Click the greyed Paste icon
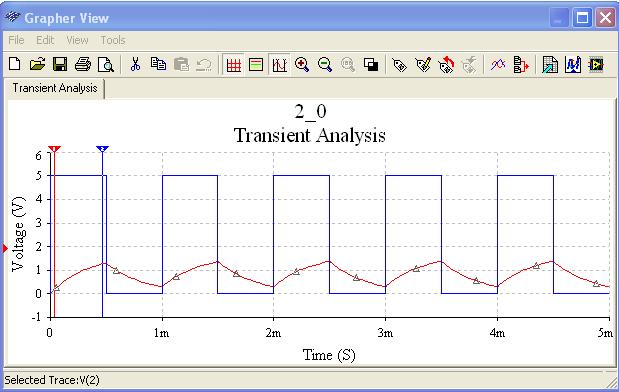The height and width of the screenshot is (392, 619). coord(181,64)
